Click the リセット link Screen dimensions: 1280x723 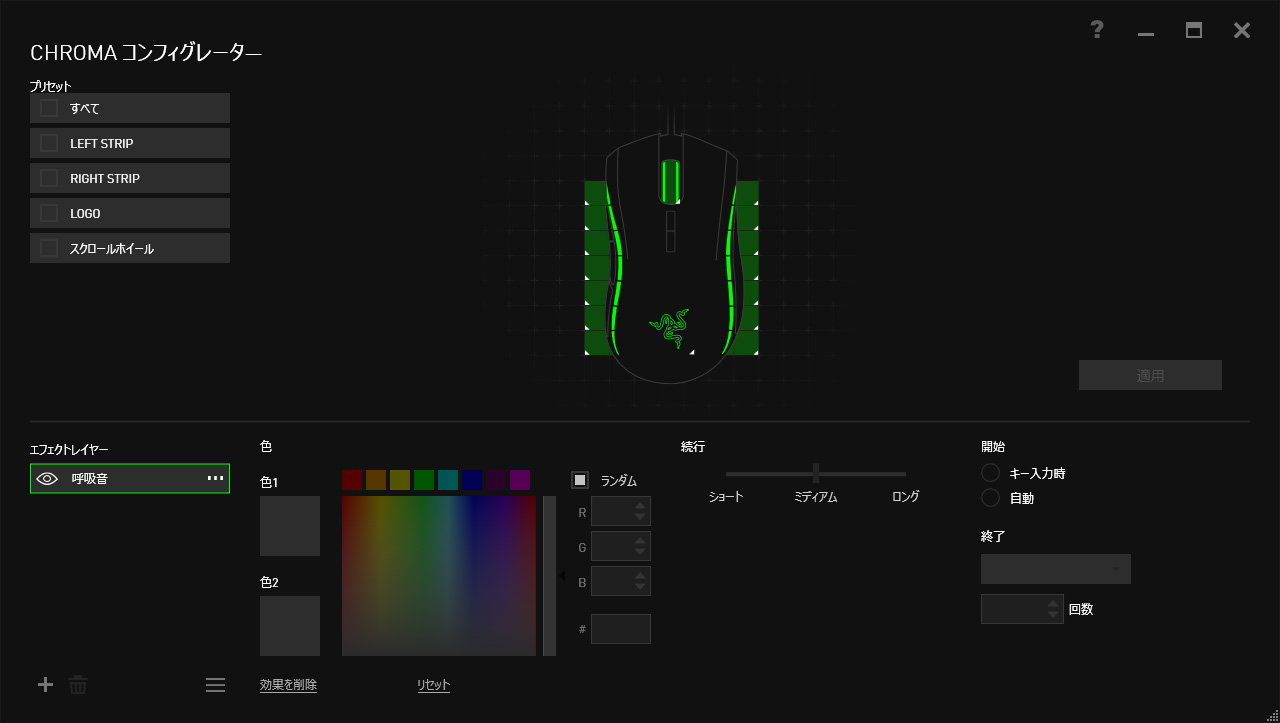(433, 685)
